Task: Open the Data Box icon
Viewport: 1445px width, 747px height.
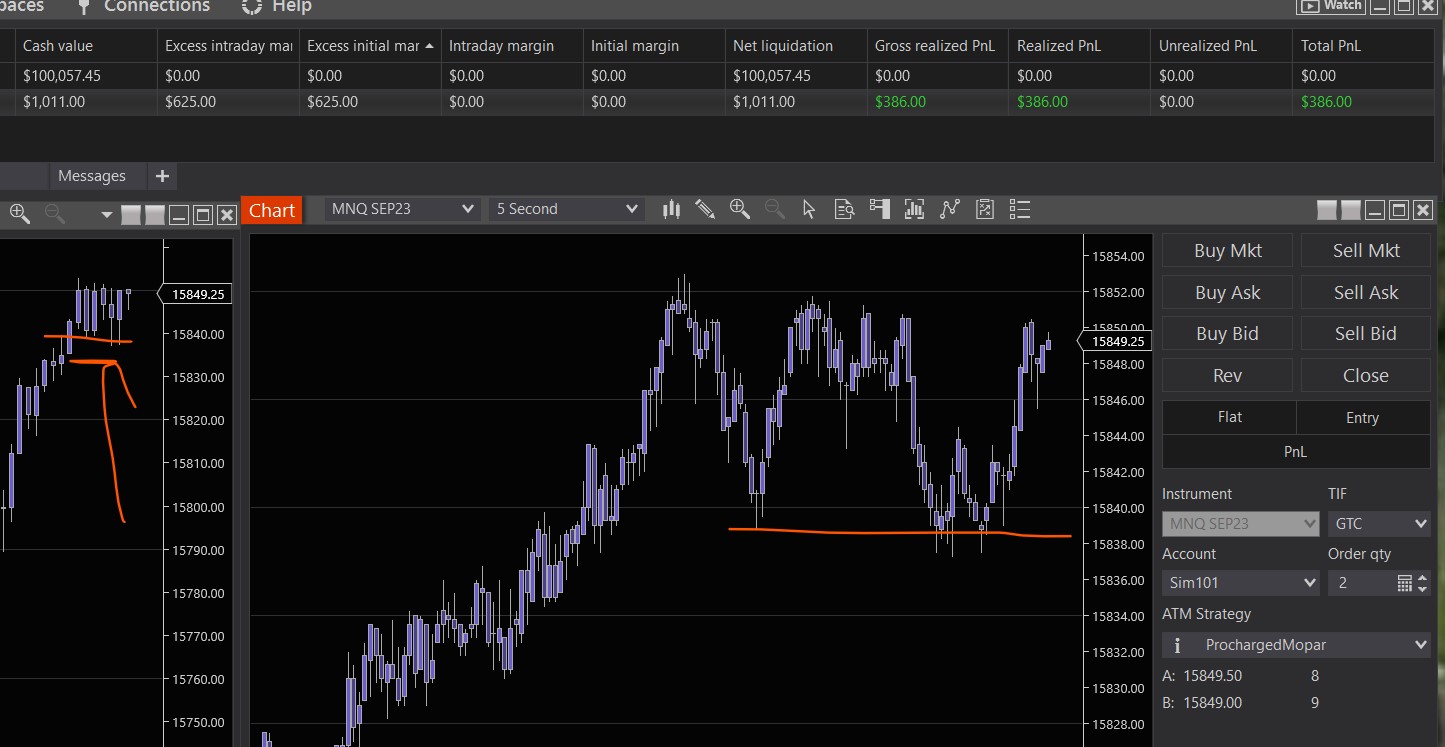Action: [x=845, y=209]
